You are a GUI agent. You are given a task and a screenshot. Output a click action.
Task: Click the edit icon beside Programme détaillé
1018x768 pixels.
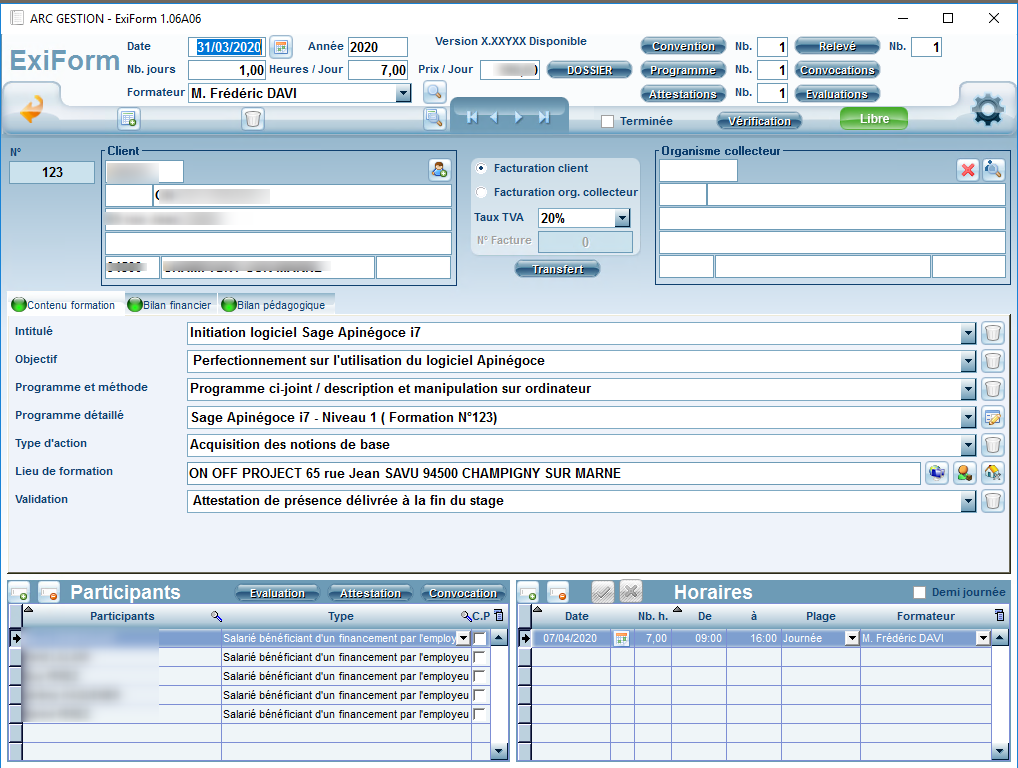(x=992, y=418)
